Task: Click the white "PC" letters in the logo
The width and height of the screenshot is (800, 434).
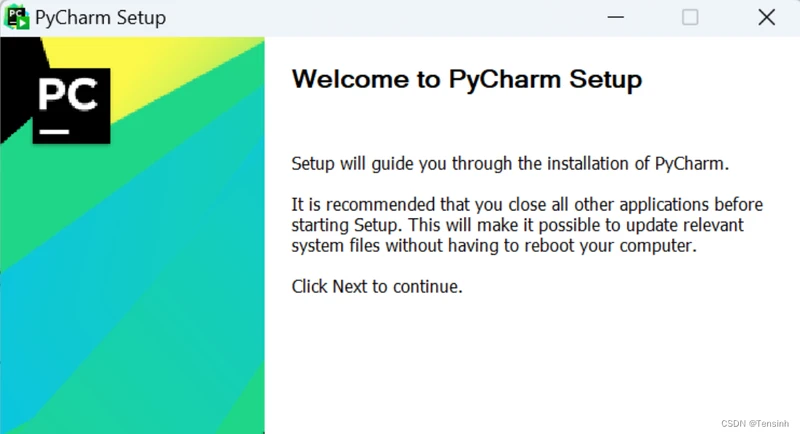Action: point(68,94)
